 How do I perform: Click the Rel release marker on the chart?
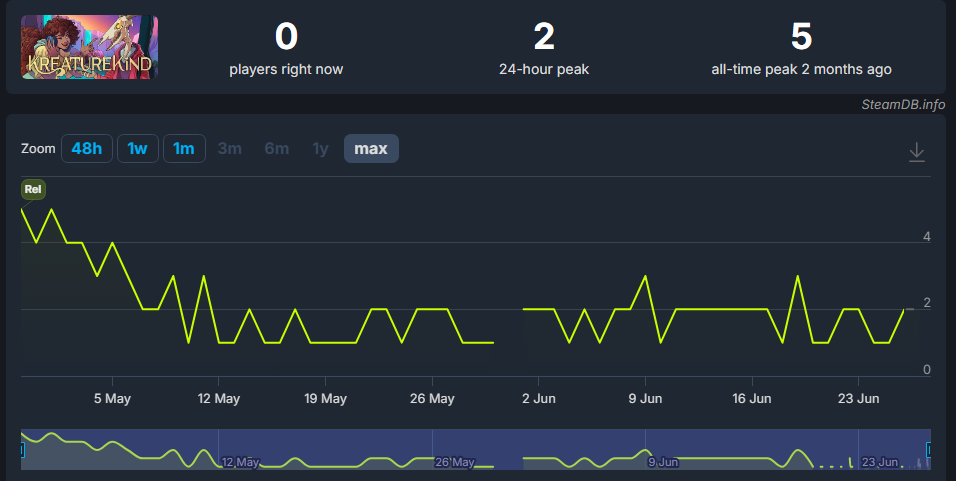pos(33,189)
